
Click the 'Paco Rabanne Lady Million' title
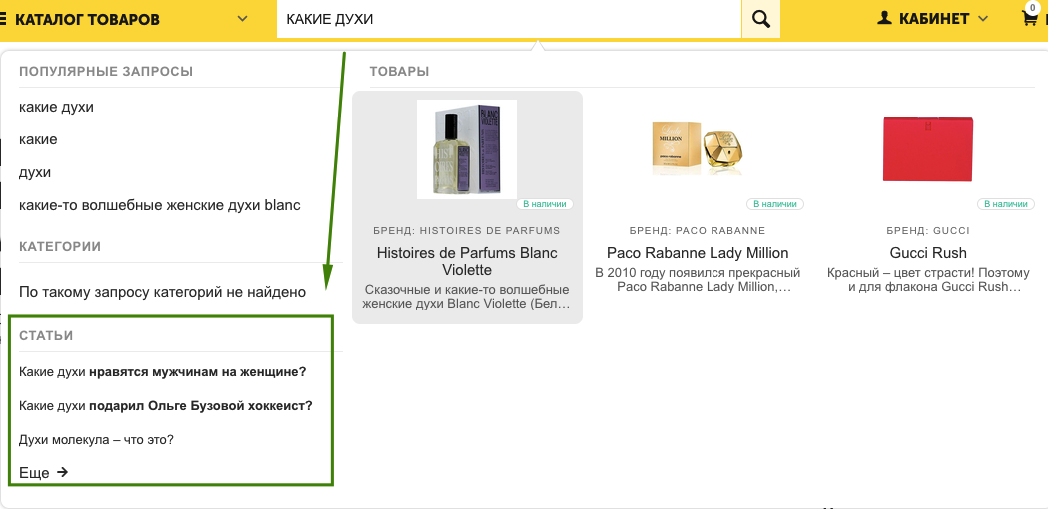click(x=698, y=253)
